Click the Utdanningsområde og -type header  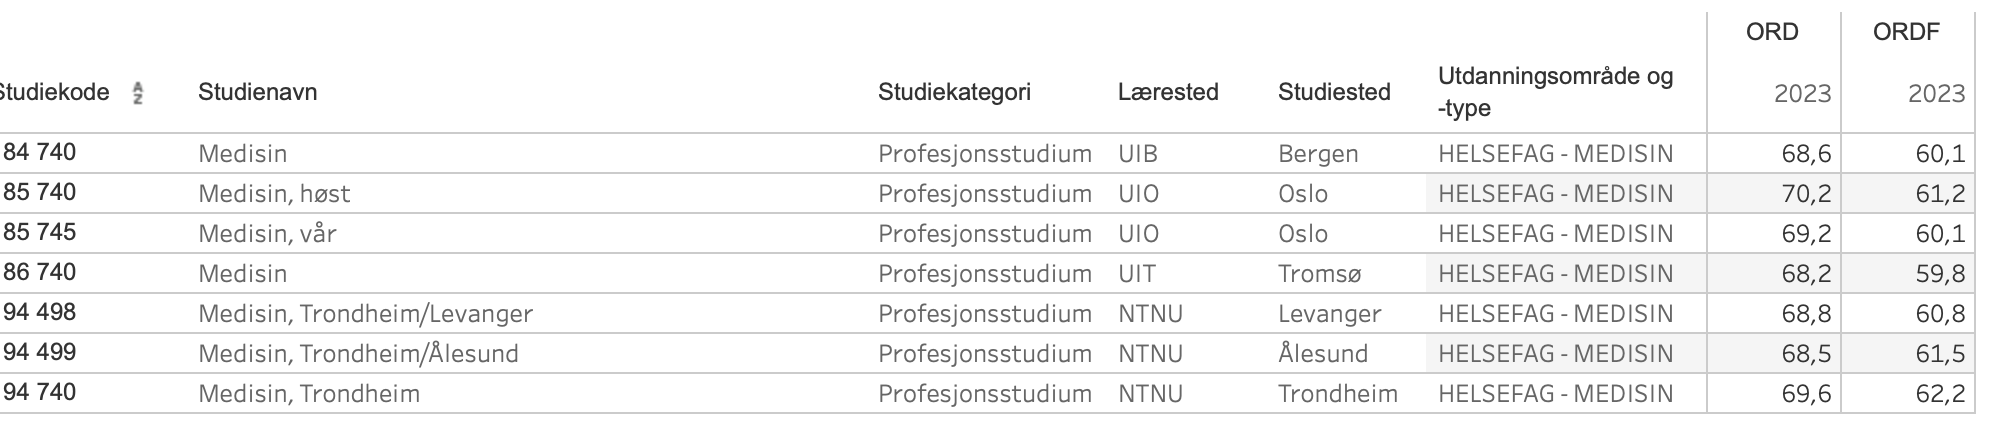point(1555,92)
